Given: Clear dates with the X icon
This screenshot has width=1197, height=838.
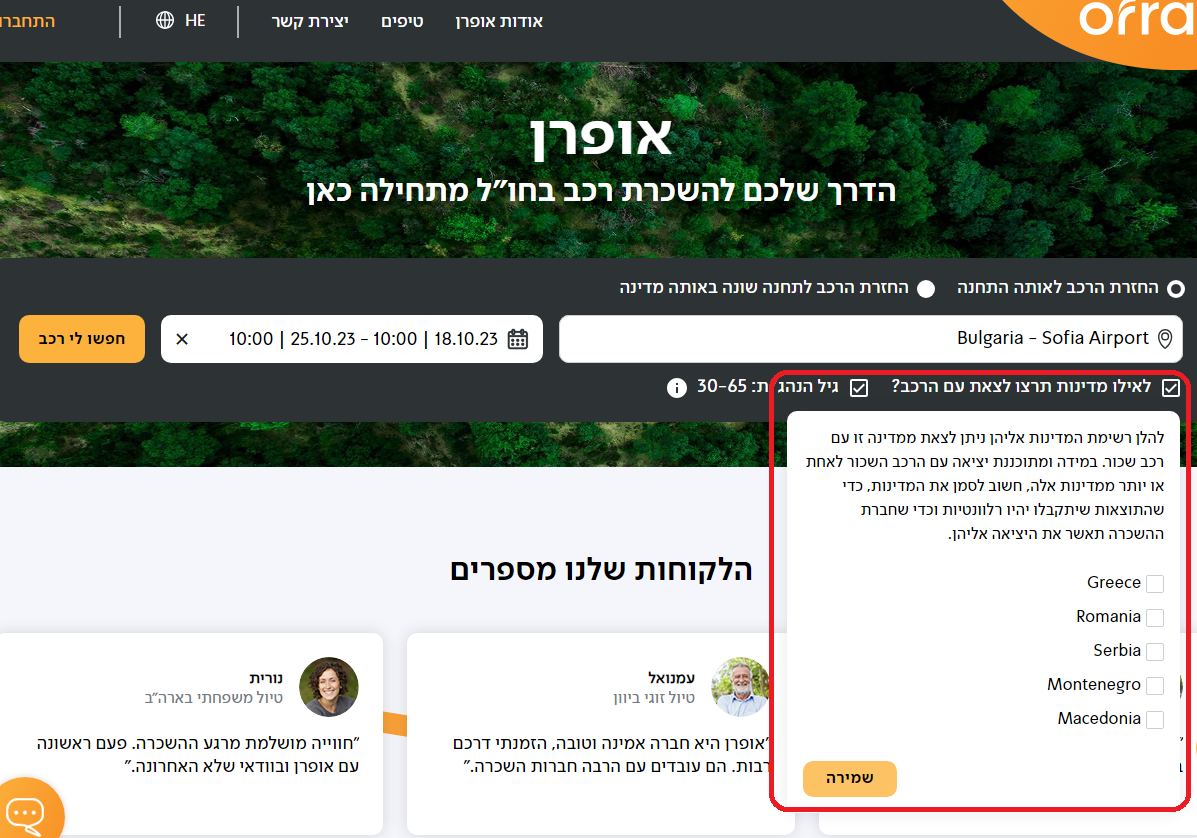Looking at the screenshot, I should pos(182,339).
